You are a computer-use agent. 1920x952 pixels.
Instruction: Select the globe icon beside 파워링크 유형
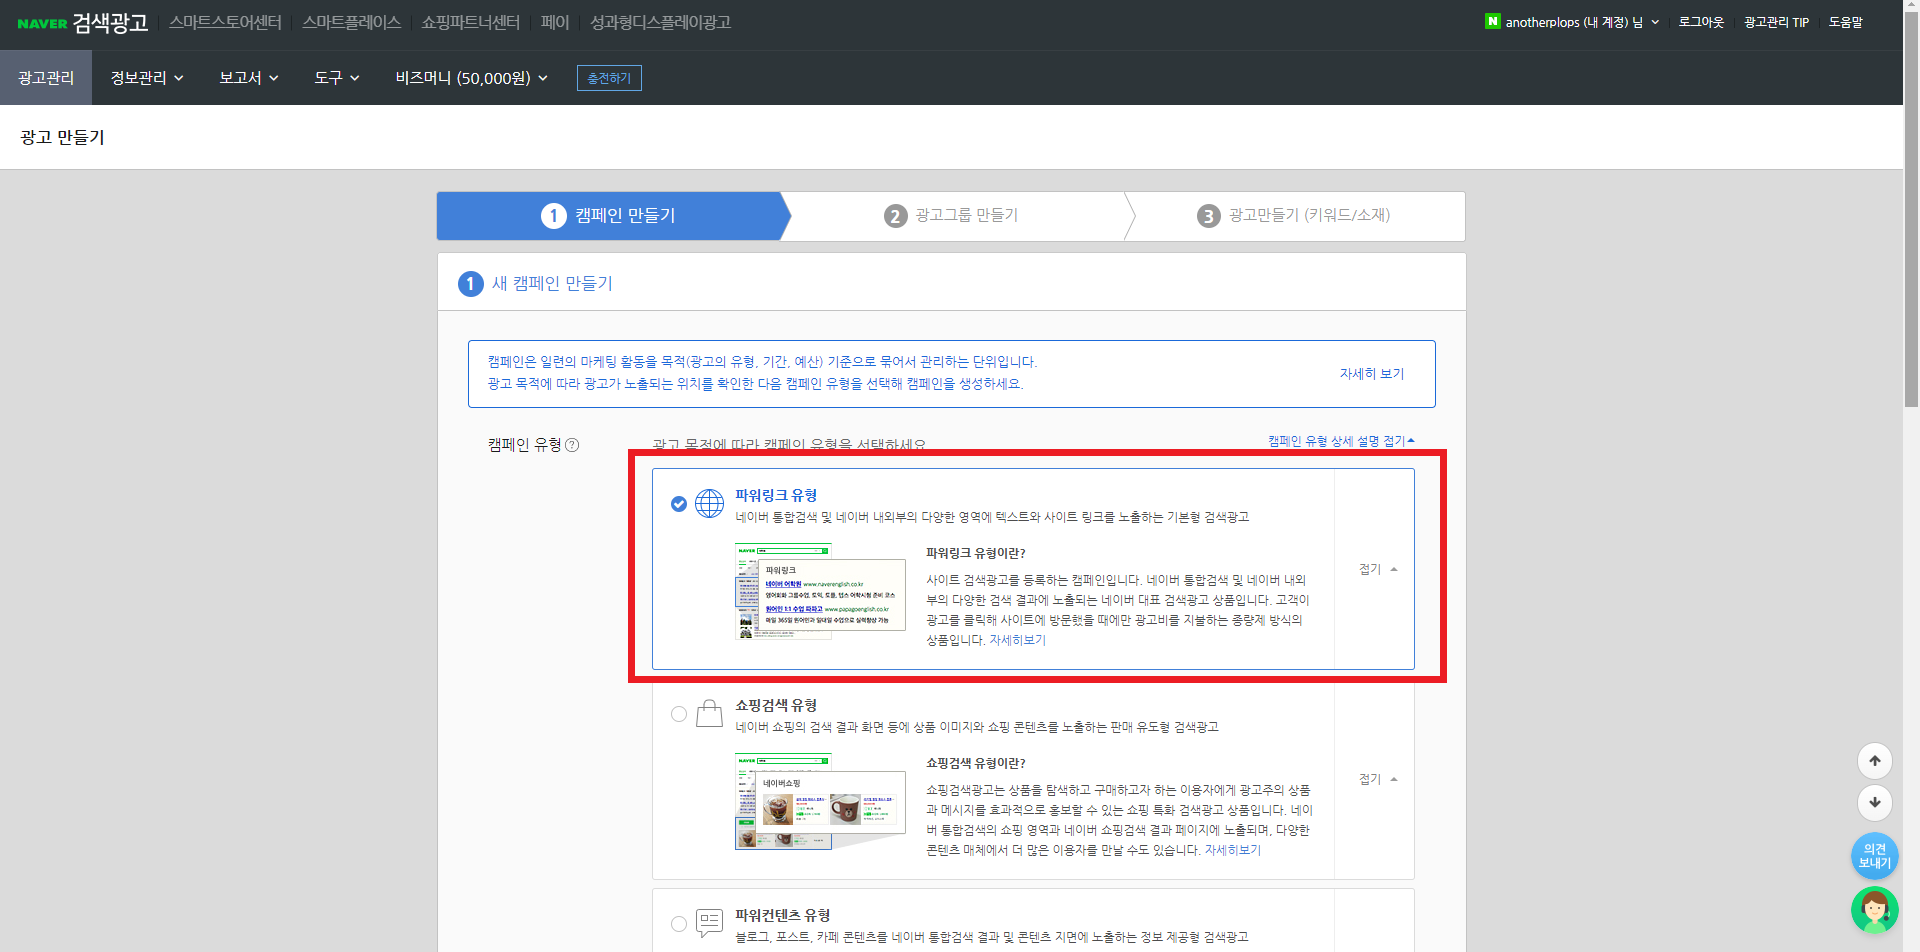709,503
